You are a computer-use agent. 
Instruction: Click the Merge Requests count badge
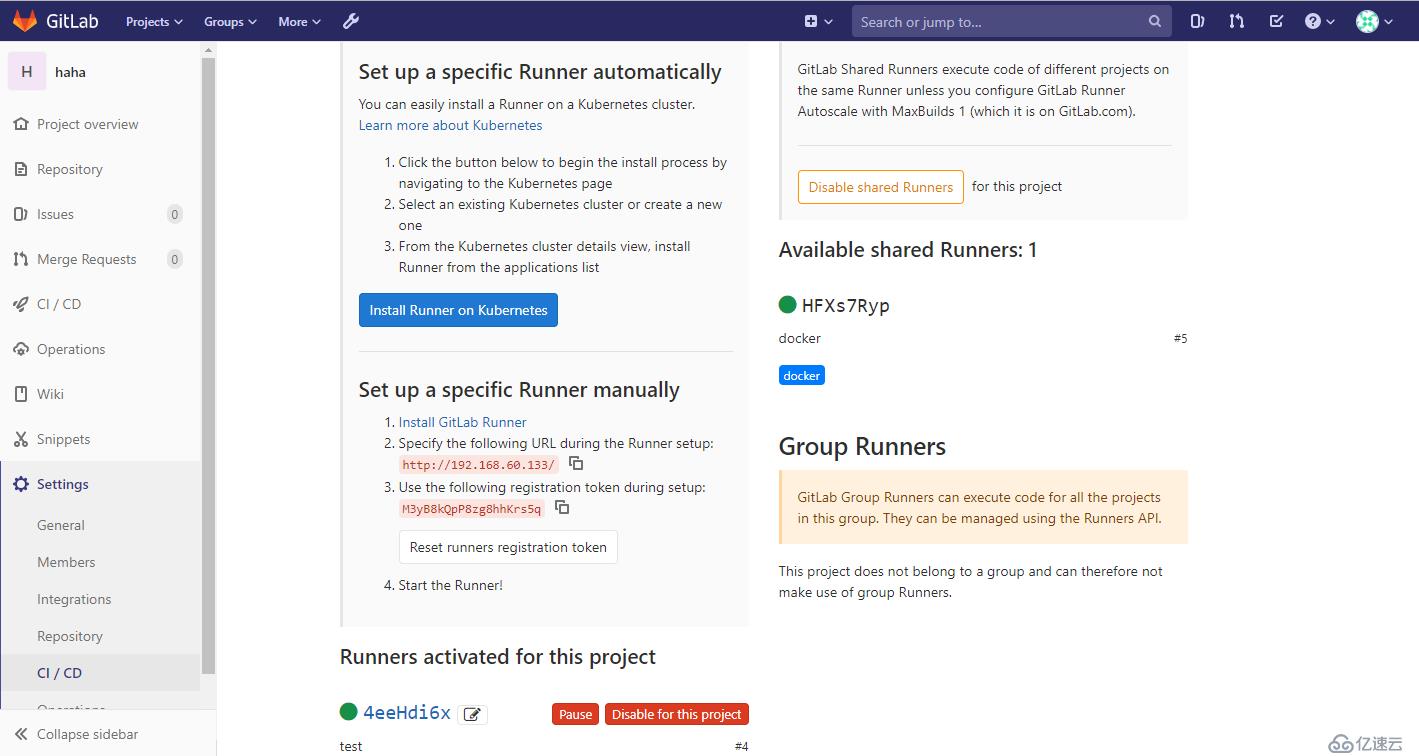(x=175, y=259)
